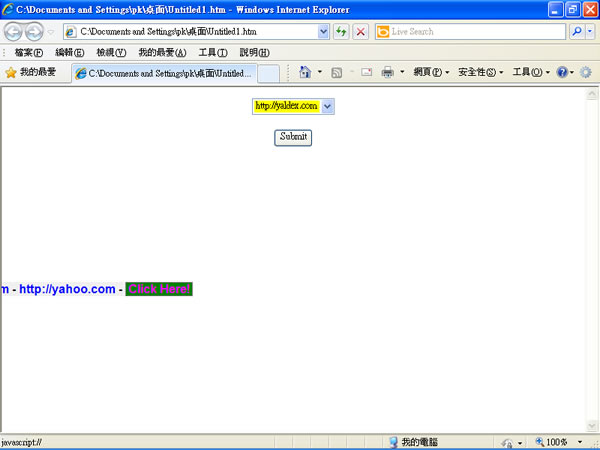Screen dimensions: 600x450
Task: Click the Home page icon
Action: [305, 72]
